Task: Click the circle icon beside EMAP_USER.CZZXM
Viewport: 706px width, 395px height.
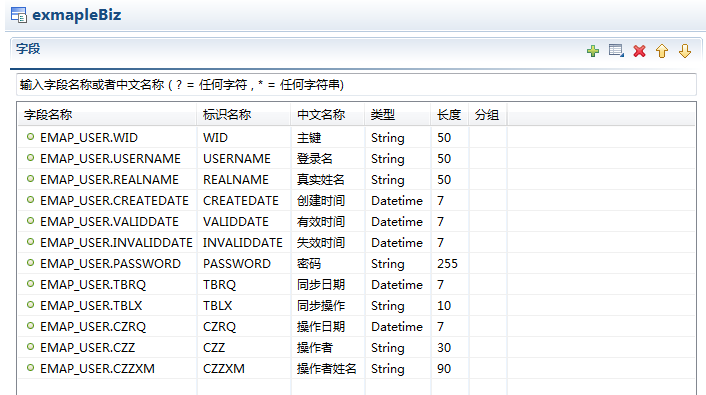Action: coord(30,368)
